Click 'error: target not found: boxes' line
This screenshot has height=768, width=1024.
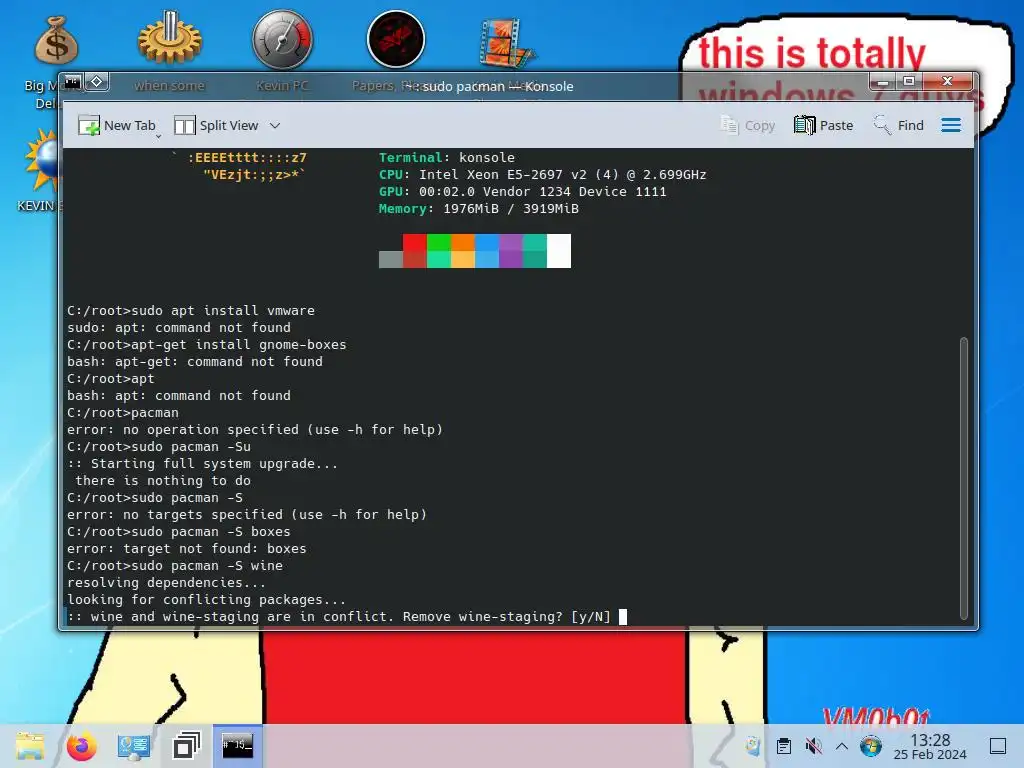pos(187,549)
